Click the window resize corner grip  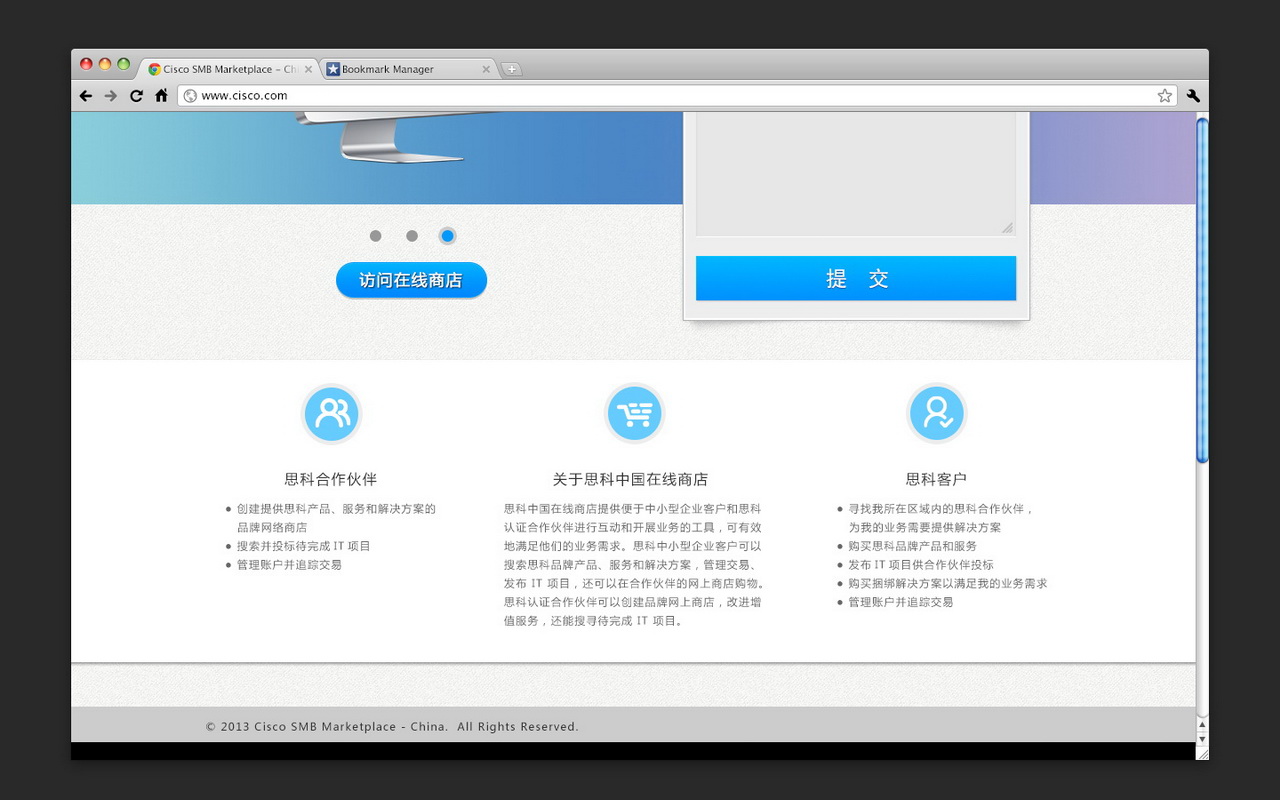coord(1202,753)
